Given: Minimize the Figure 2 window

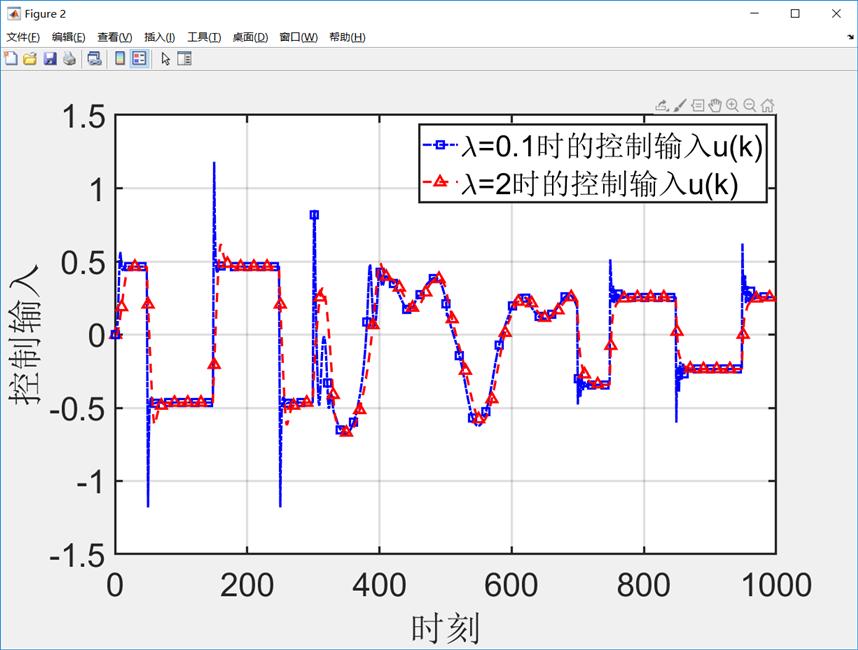Looking at the screenshot, I should tap(755, 14).
